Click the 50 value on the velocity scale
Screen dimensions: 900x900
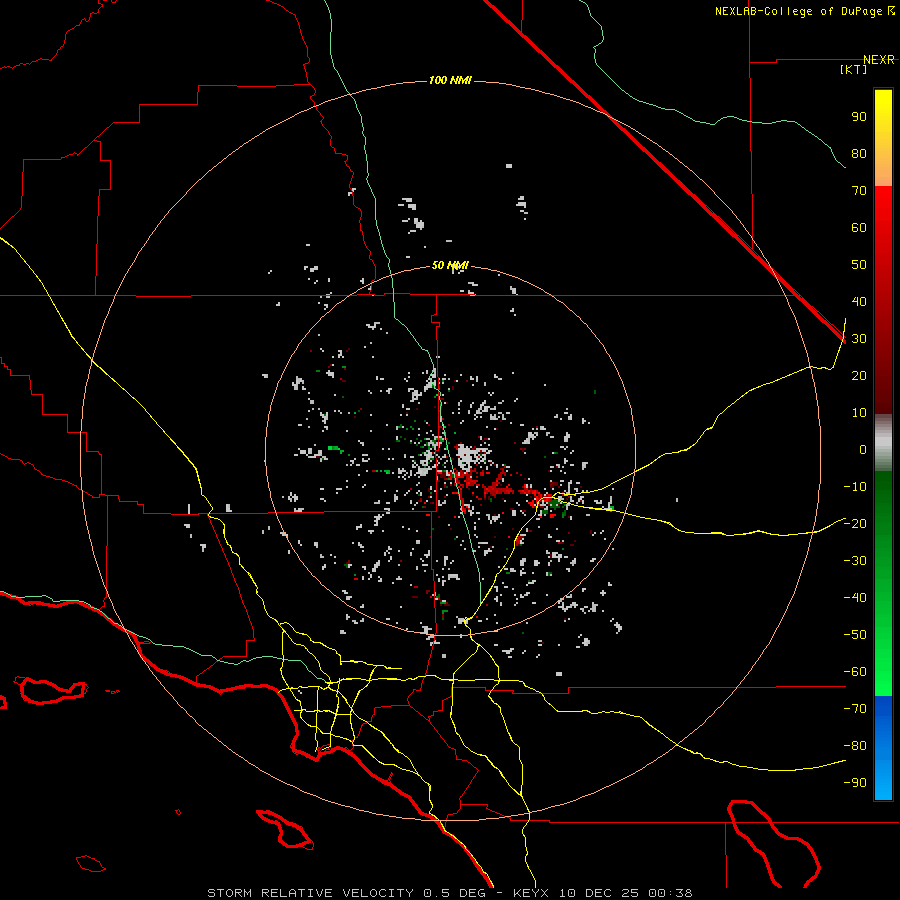tap(859, 265)
